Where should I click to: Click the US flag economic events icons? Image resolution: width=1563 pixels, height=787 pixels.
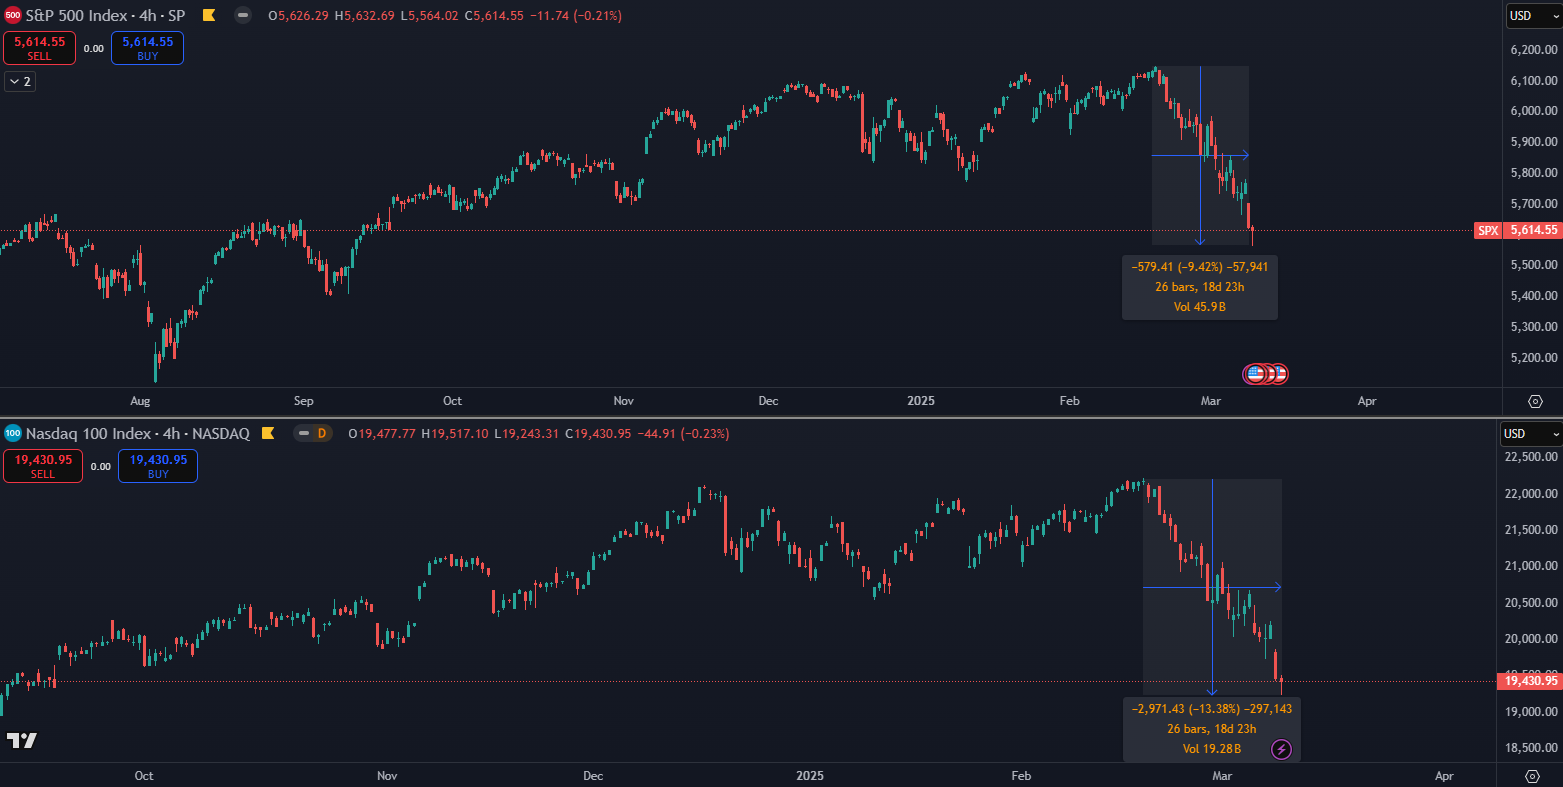[1265, 374]
